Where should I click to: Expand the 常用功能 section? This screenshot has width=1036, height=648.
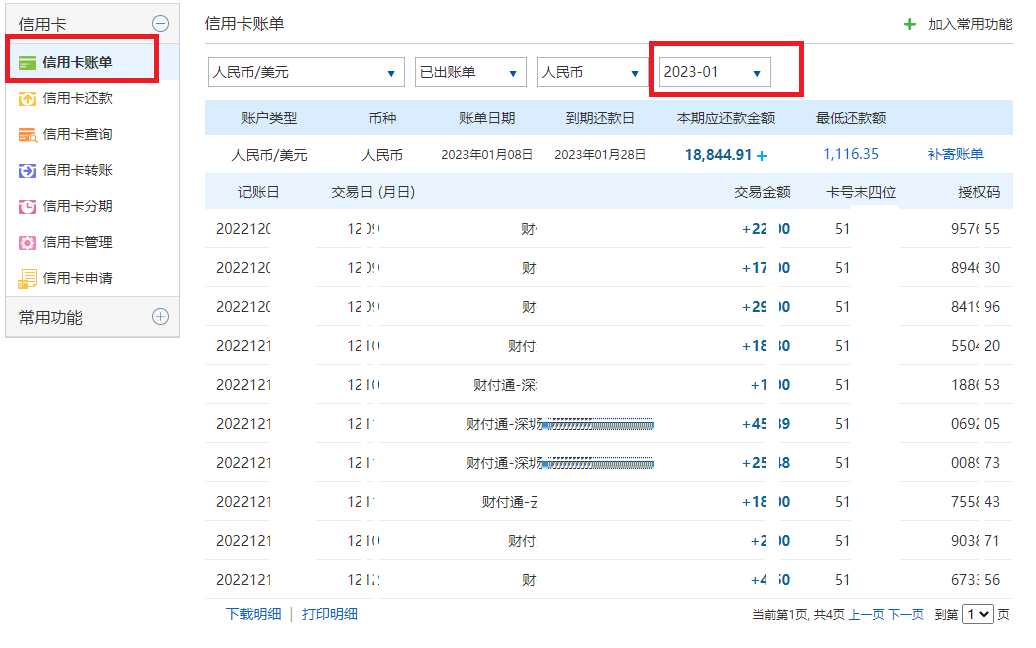click(160, 317)
